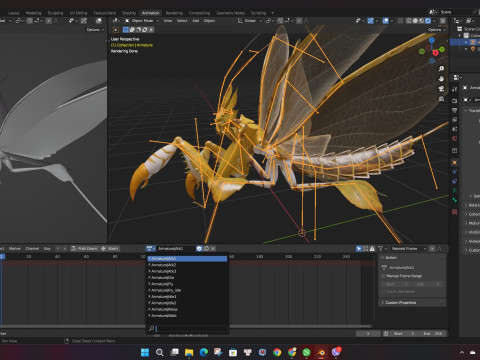480x360 pixels.
Task: Enable Manual Frame Range checkbox
Action: tap(383, 276)
